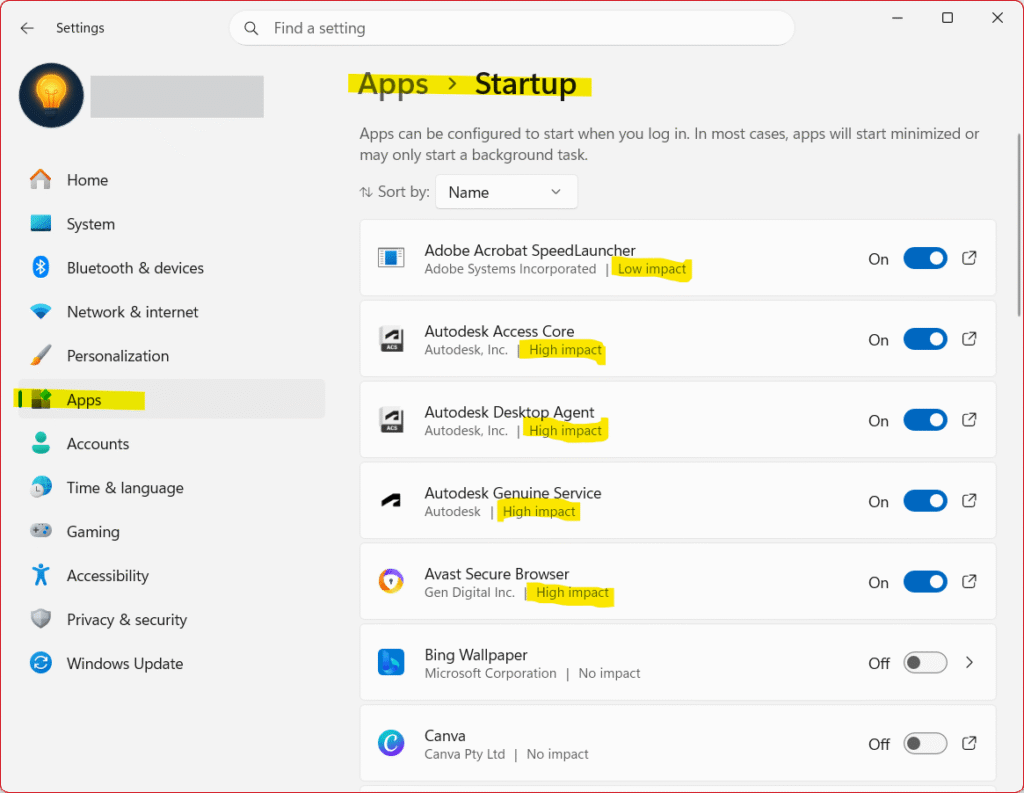This screenshot has height=793, width=1024.
Task: Click the Home house icon
Action: 40,180
